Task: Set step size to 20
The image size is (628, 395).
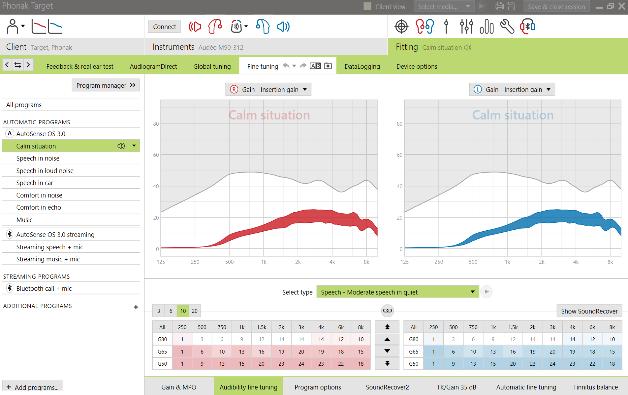Action: [x=194, y=311]
